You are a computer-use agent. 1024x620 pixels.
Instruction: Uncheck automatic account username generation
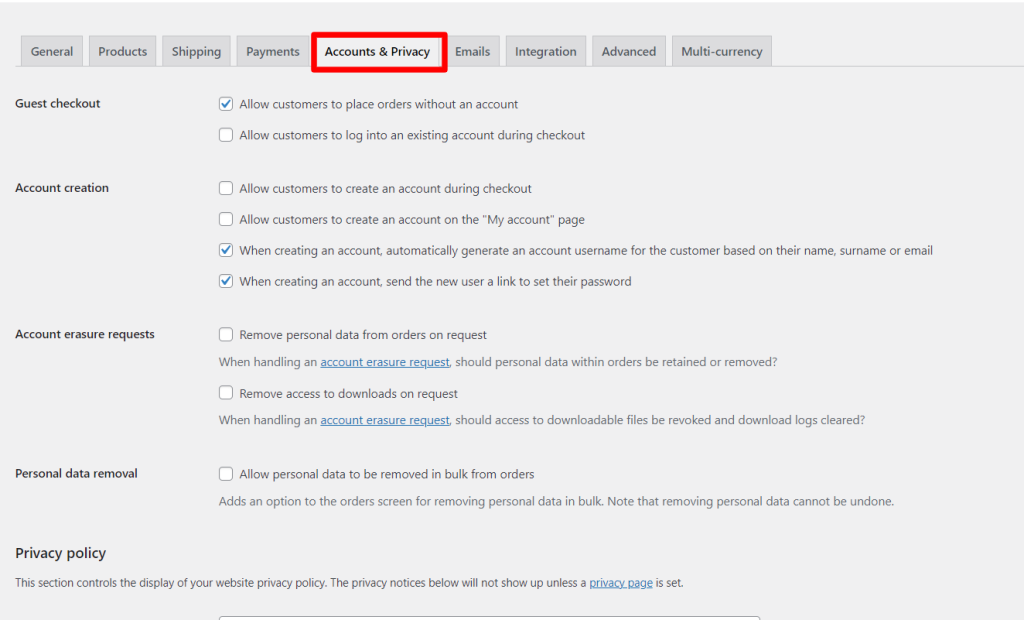[226, 250]
